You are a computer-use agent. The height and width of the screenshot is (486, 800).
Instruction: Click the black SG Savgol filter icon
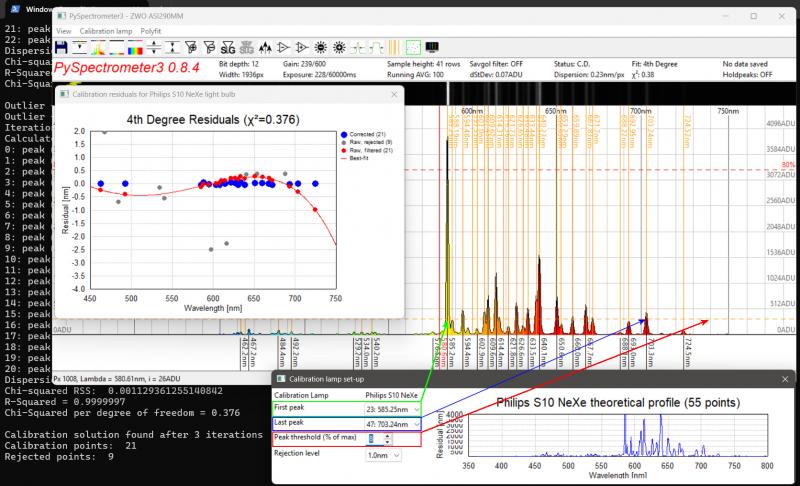click(x=227, y=47)
